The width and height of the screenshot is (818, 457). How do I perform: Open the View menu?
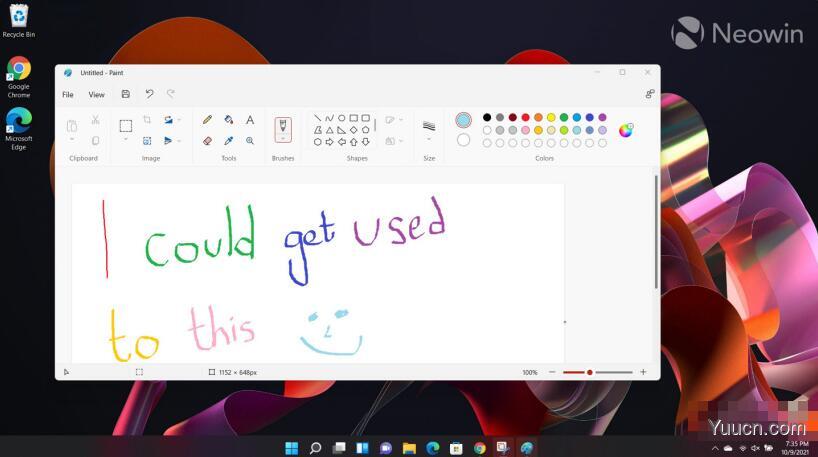(x=97, y=94)
